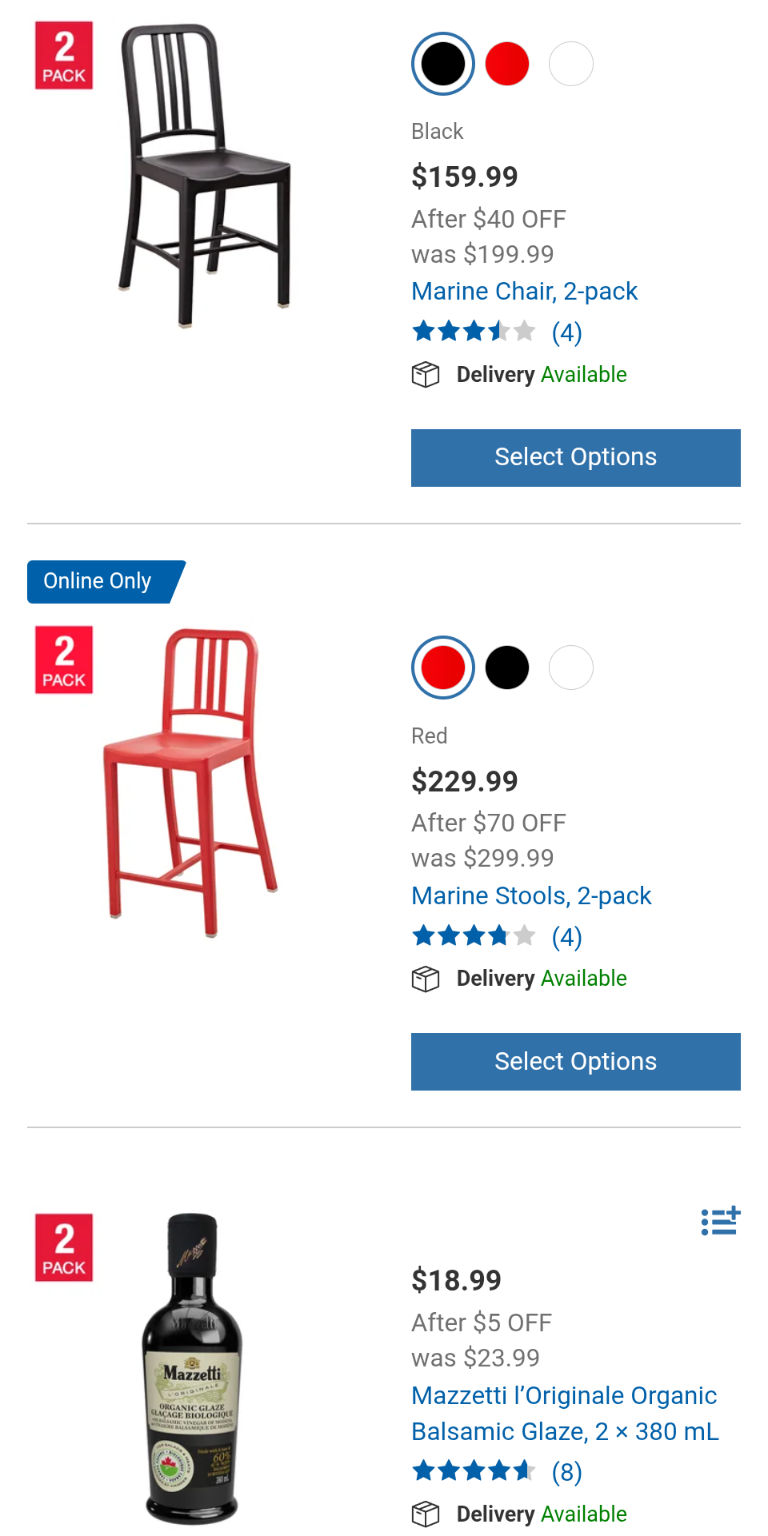Open the Marine Chair, 2-pack product link
This screenshot has height=1536, width=768.
(524, 292)
